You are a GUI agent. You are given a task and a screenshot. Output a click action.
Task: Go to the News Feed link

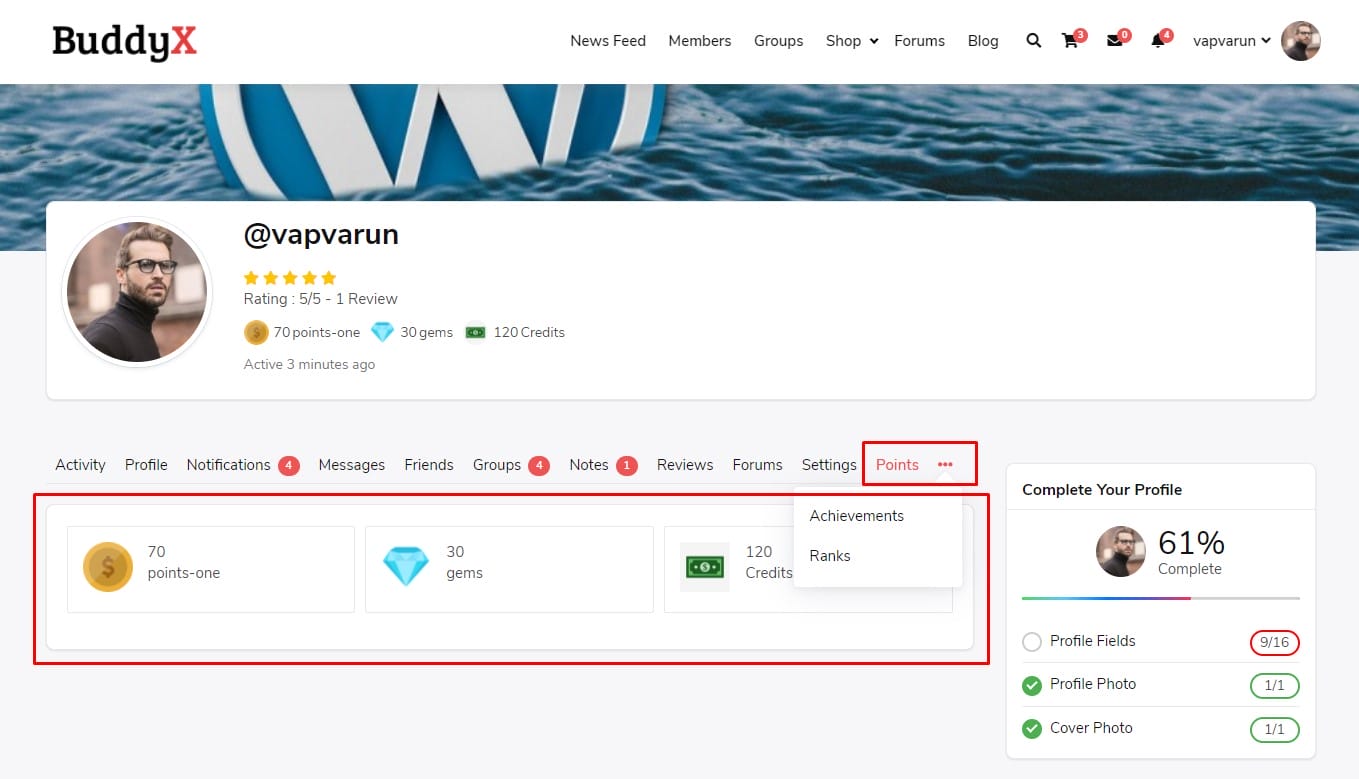607,41
